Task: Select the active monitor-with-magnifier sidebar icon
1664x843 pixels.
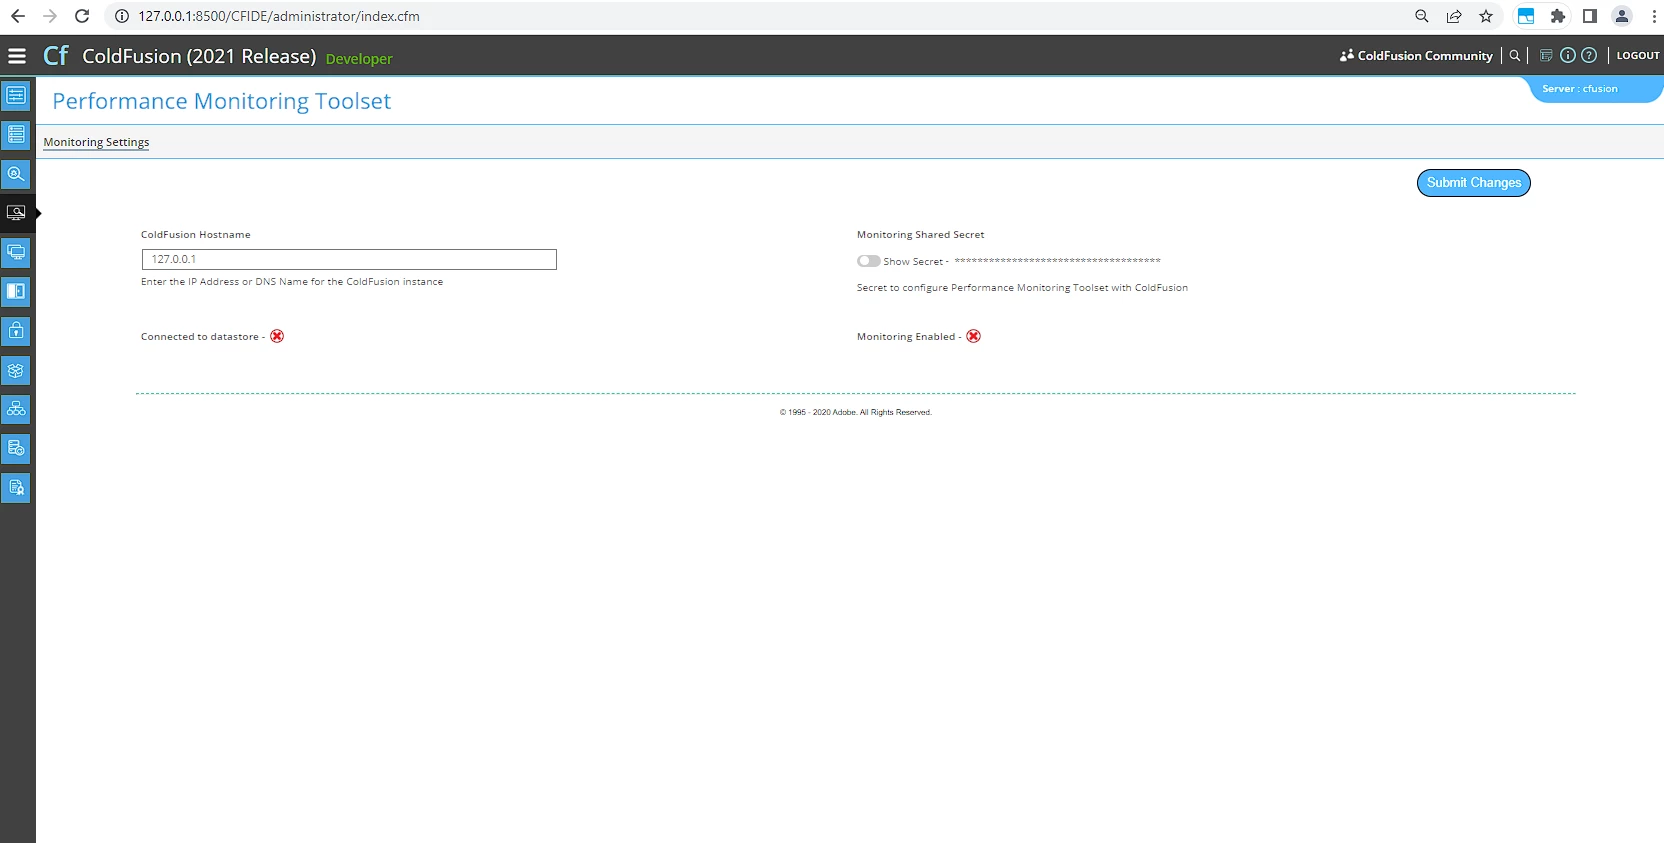Action: 16,213
